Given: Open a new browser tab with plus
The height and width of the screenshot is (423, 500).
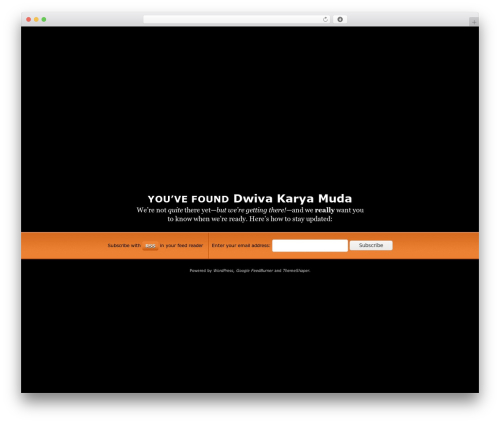Looking at the screenshot, I should (474, 22).
